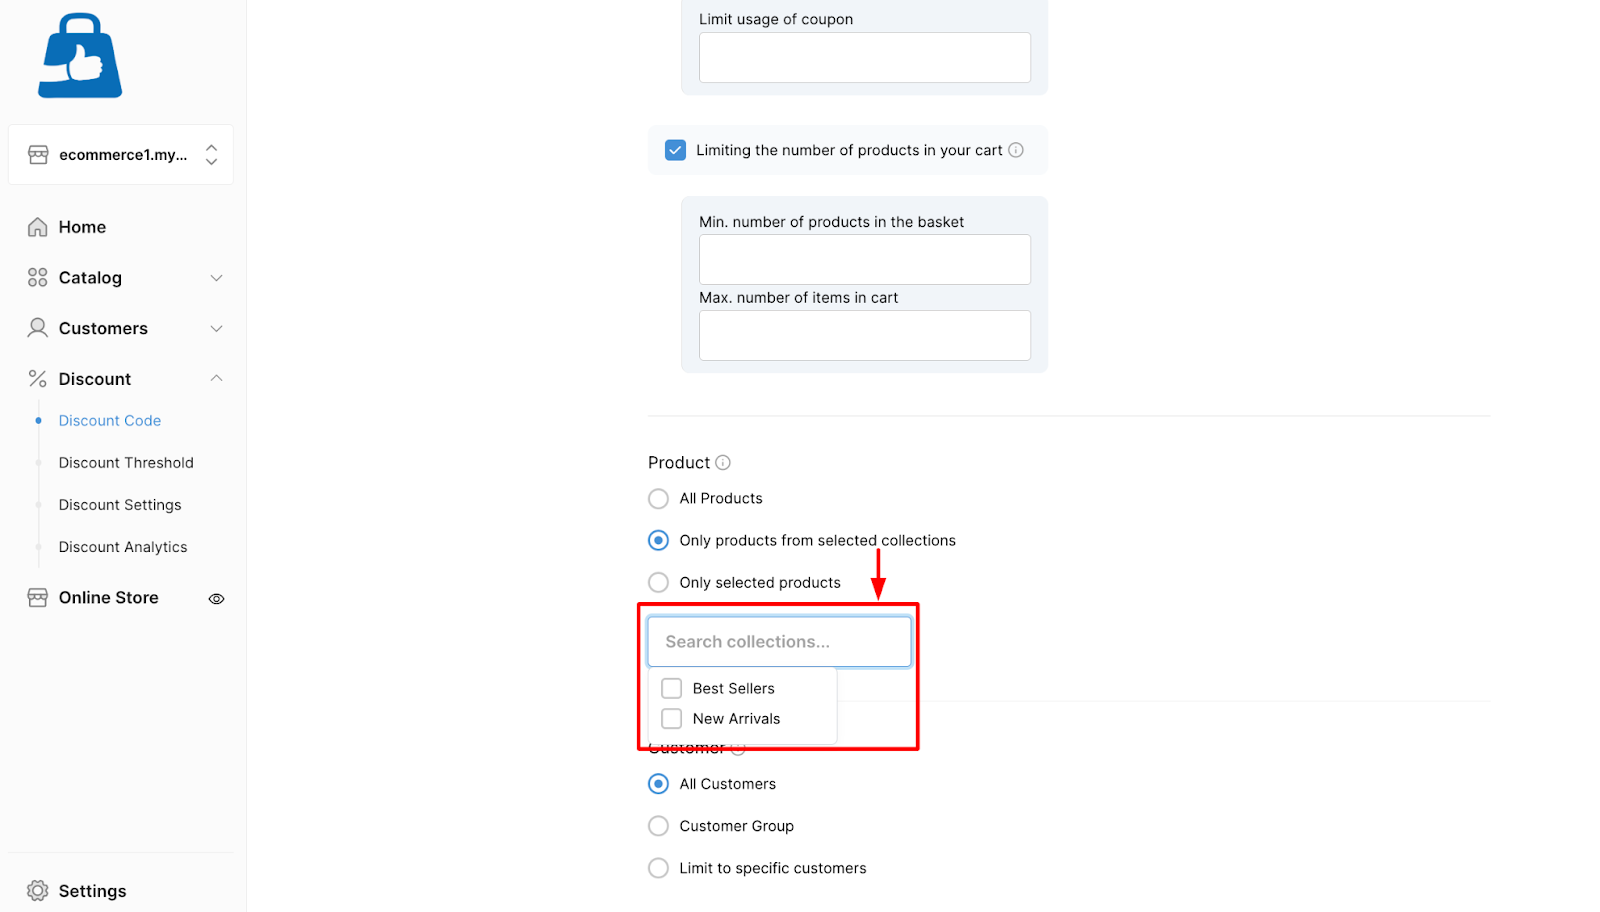Click the Online Store storefront icon
The width and height of the screenshot is (1600, 912).
[x=37, y=597]
